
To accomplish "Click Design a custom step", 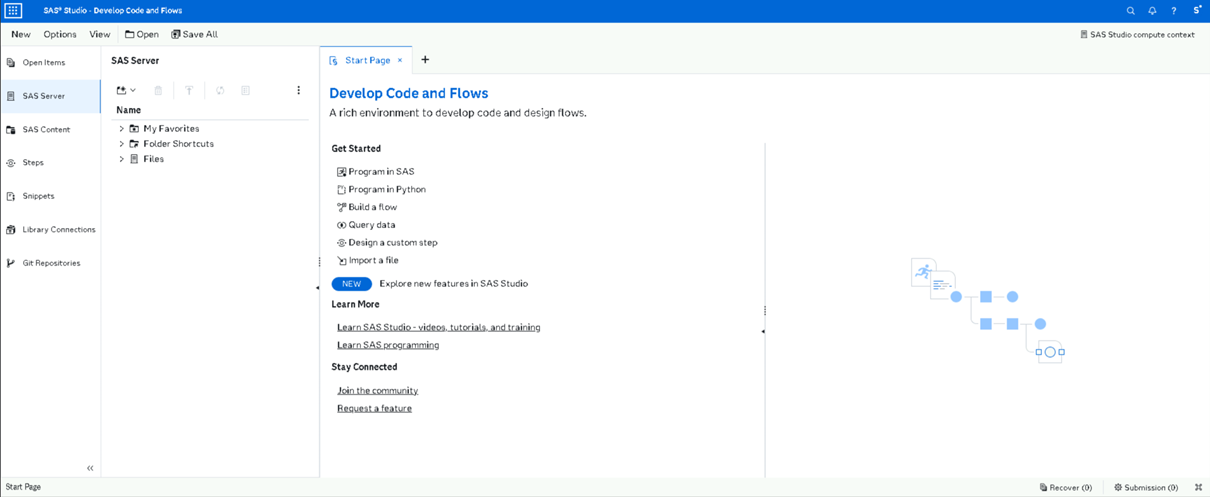I will 387,243.
